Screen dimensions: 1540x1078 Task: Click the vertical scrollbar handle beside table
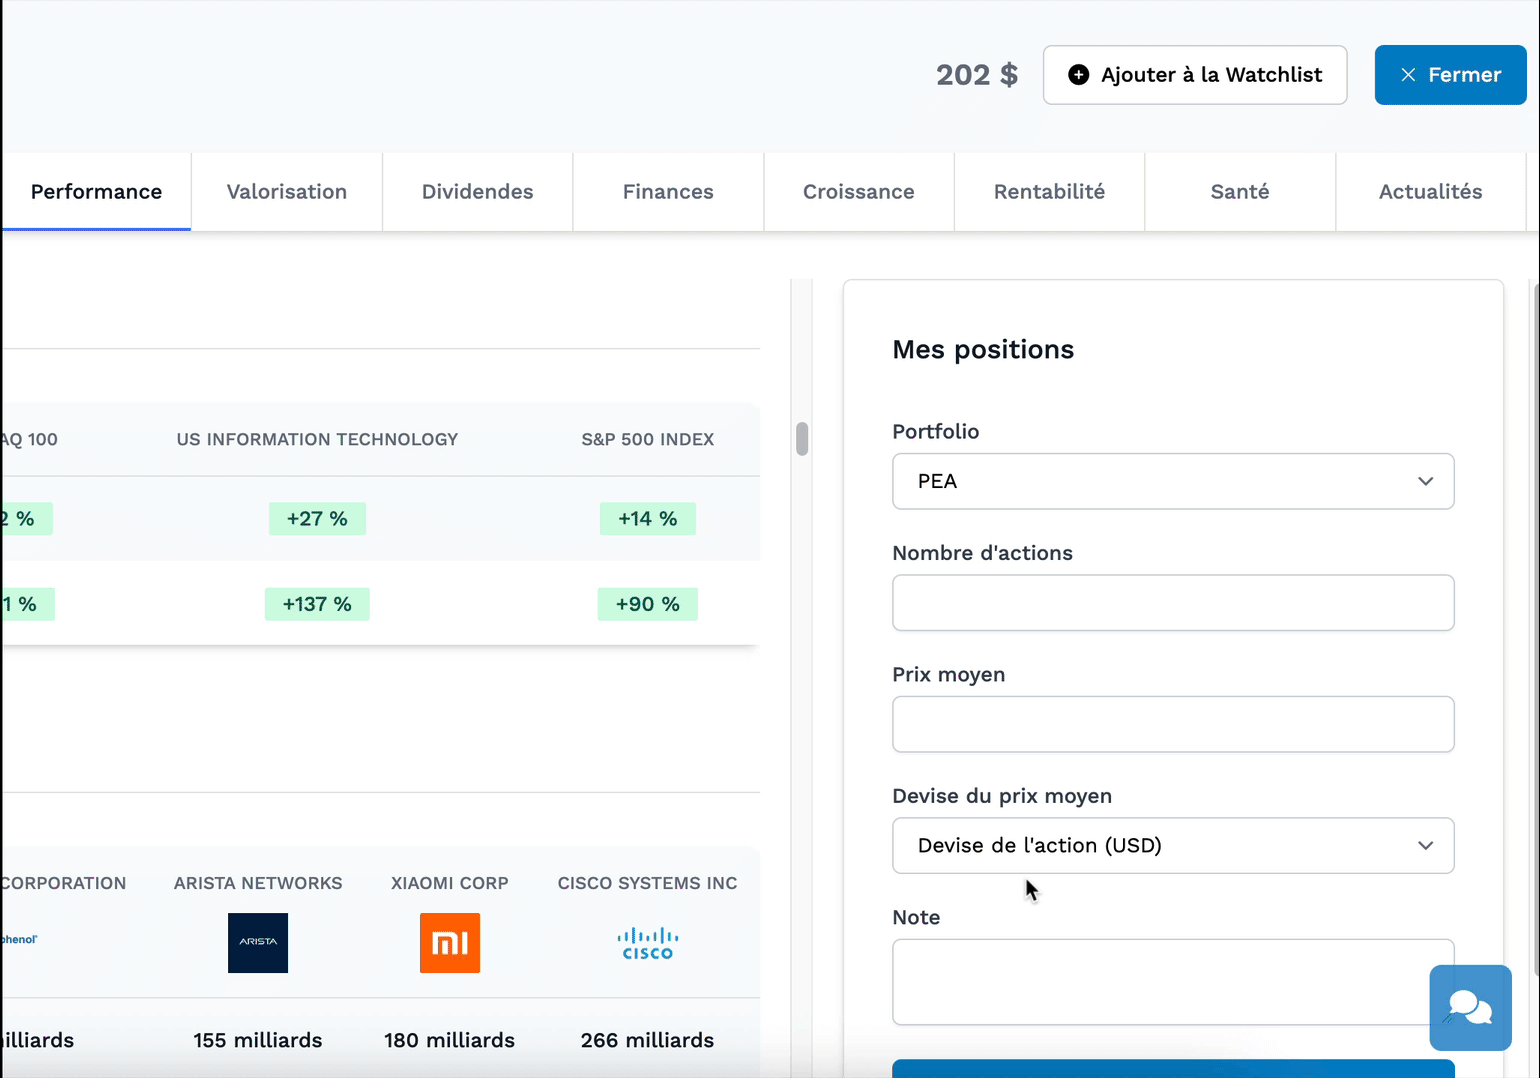click(802, 439)
